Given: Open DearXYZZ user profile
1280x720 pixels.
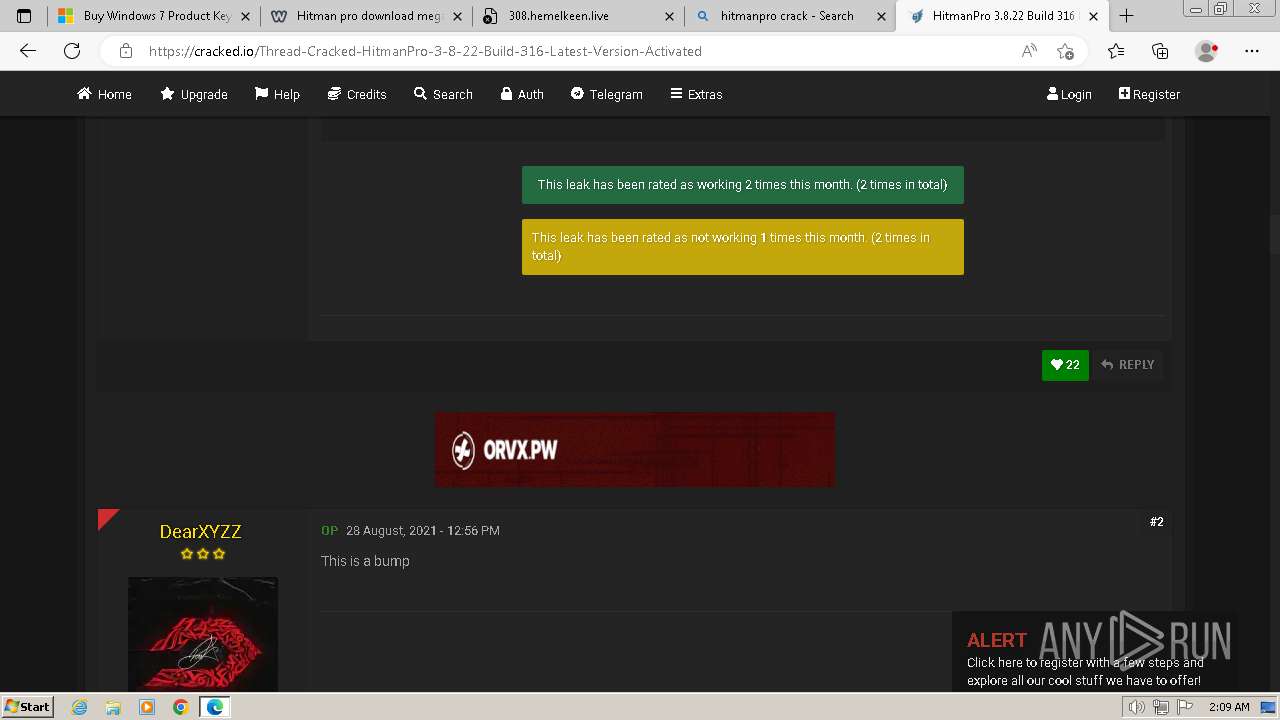Looking at the screenshot, I should pos(201,531).
